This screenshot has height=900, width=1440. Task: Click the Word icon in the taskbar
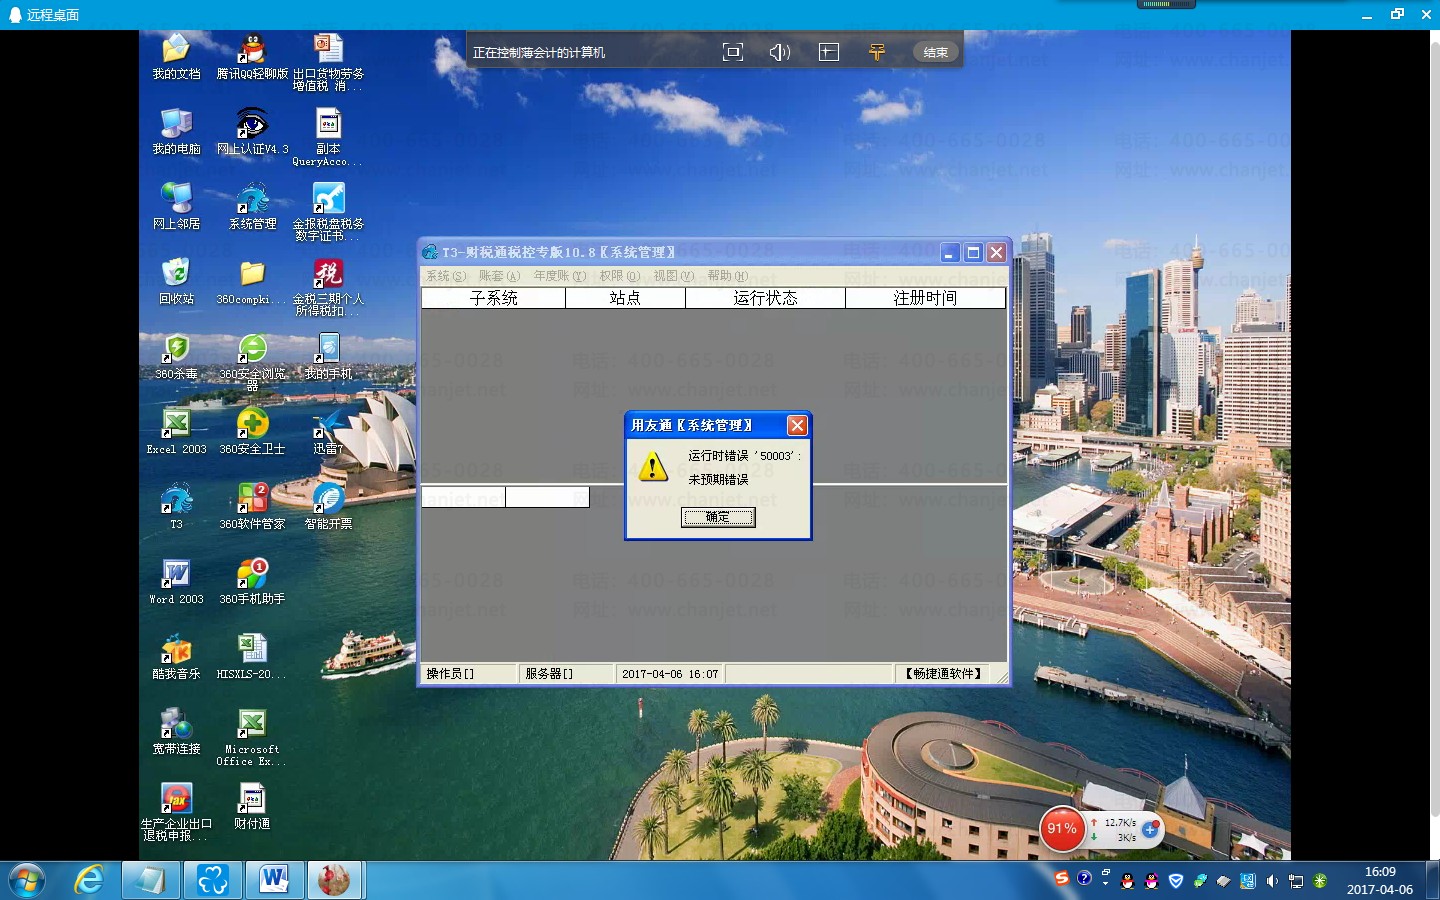(x=274, y=880)
